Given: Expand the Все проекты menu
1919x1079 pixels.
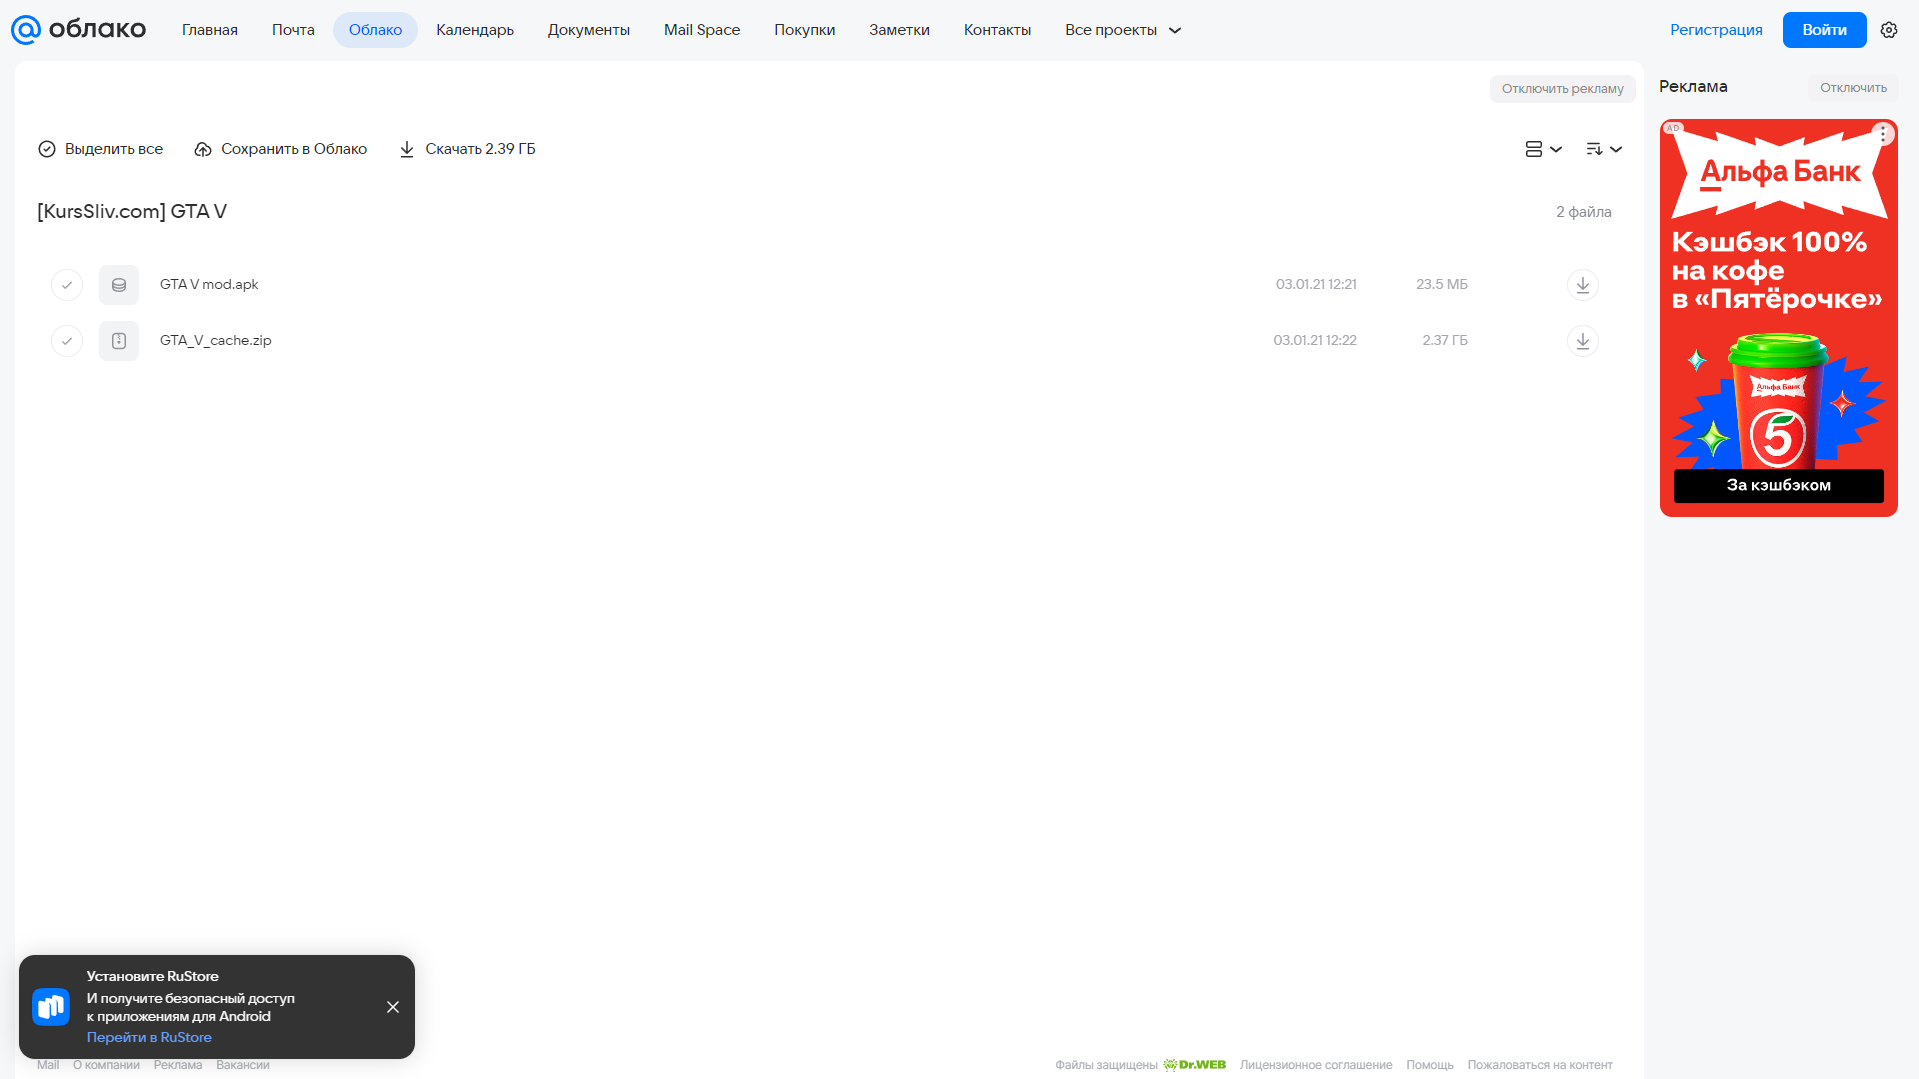Looking at the screenshot, I should coord(1123,30).
